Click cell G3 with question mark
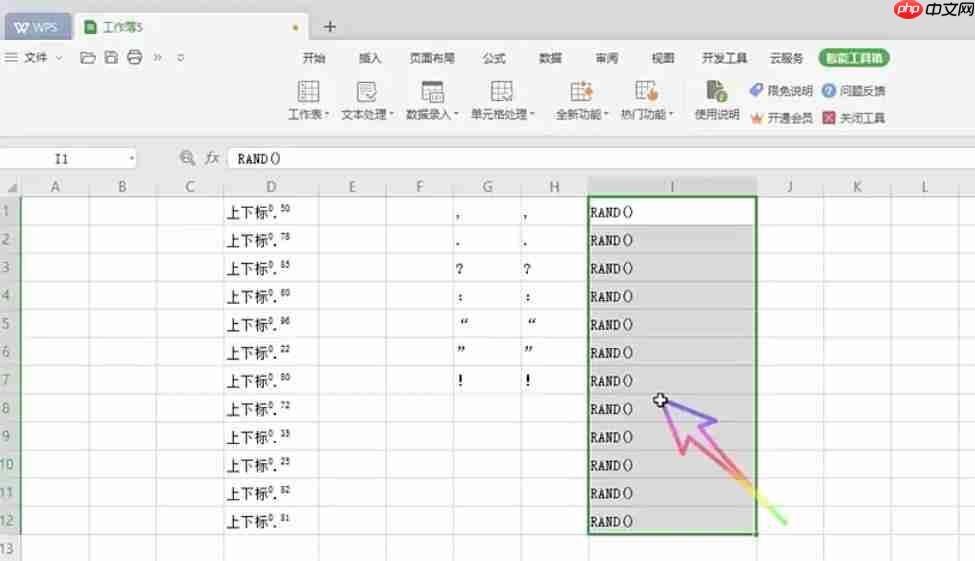Screen dimensions: 975x561 488,268
